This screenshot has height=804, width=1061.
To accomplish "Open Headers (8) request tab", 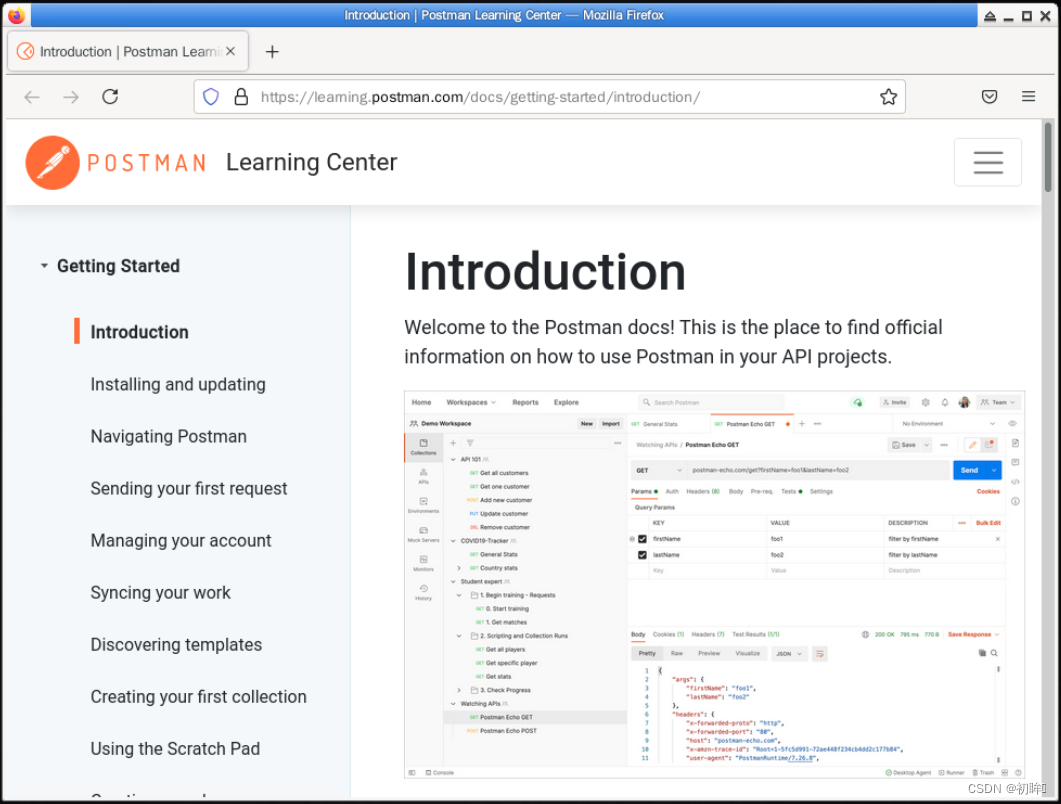I will click(x=702, y=491).
